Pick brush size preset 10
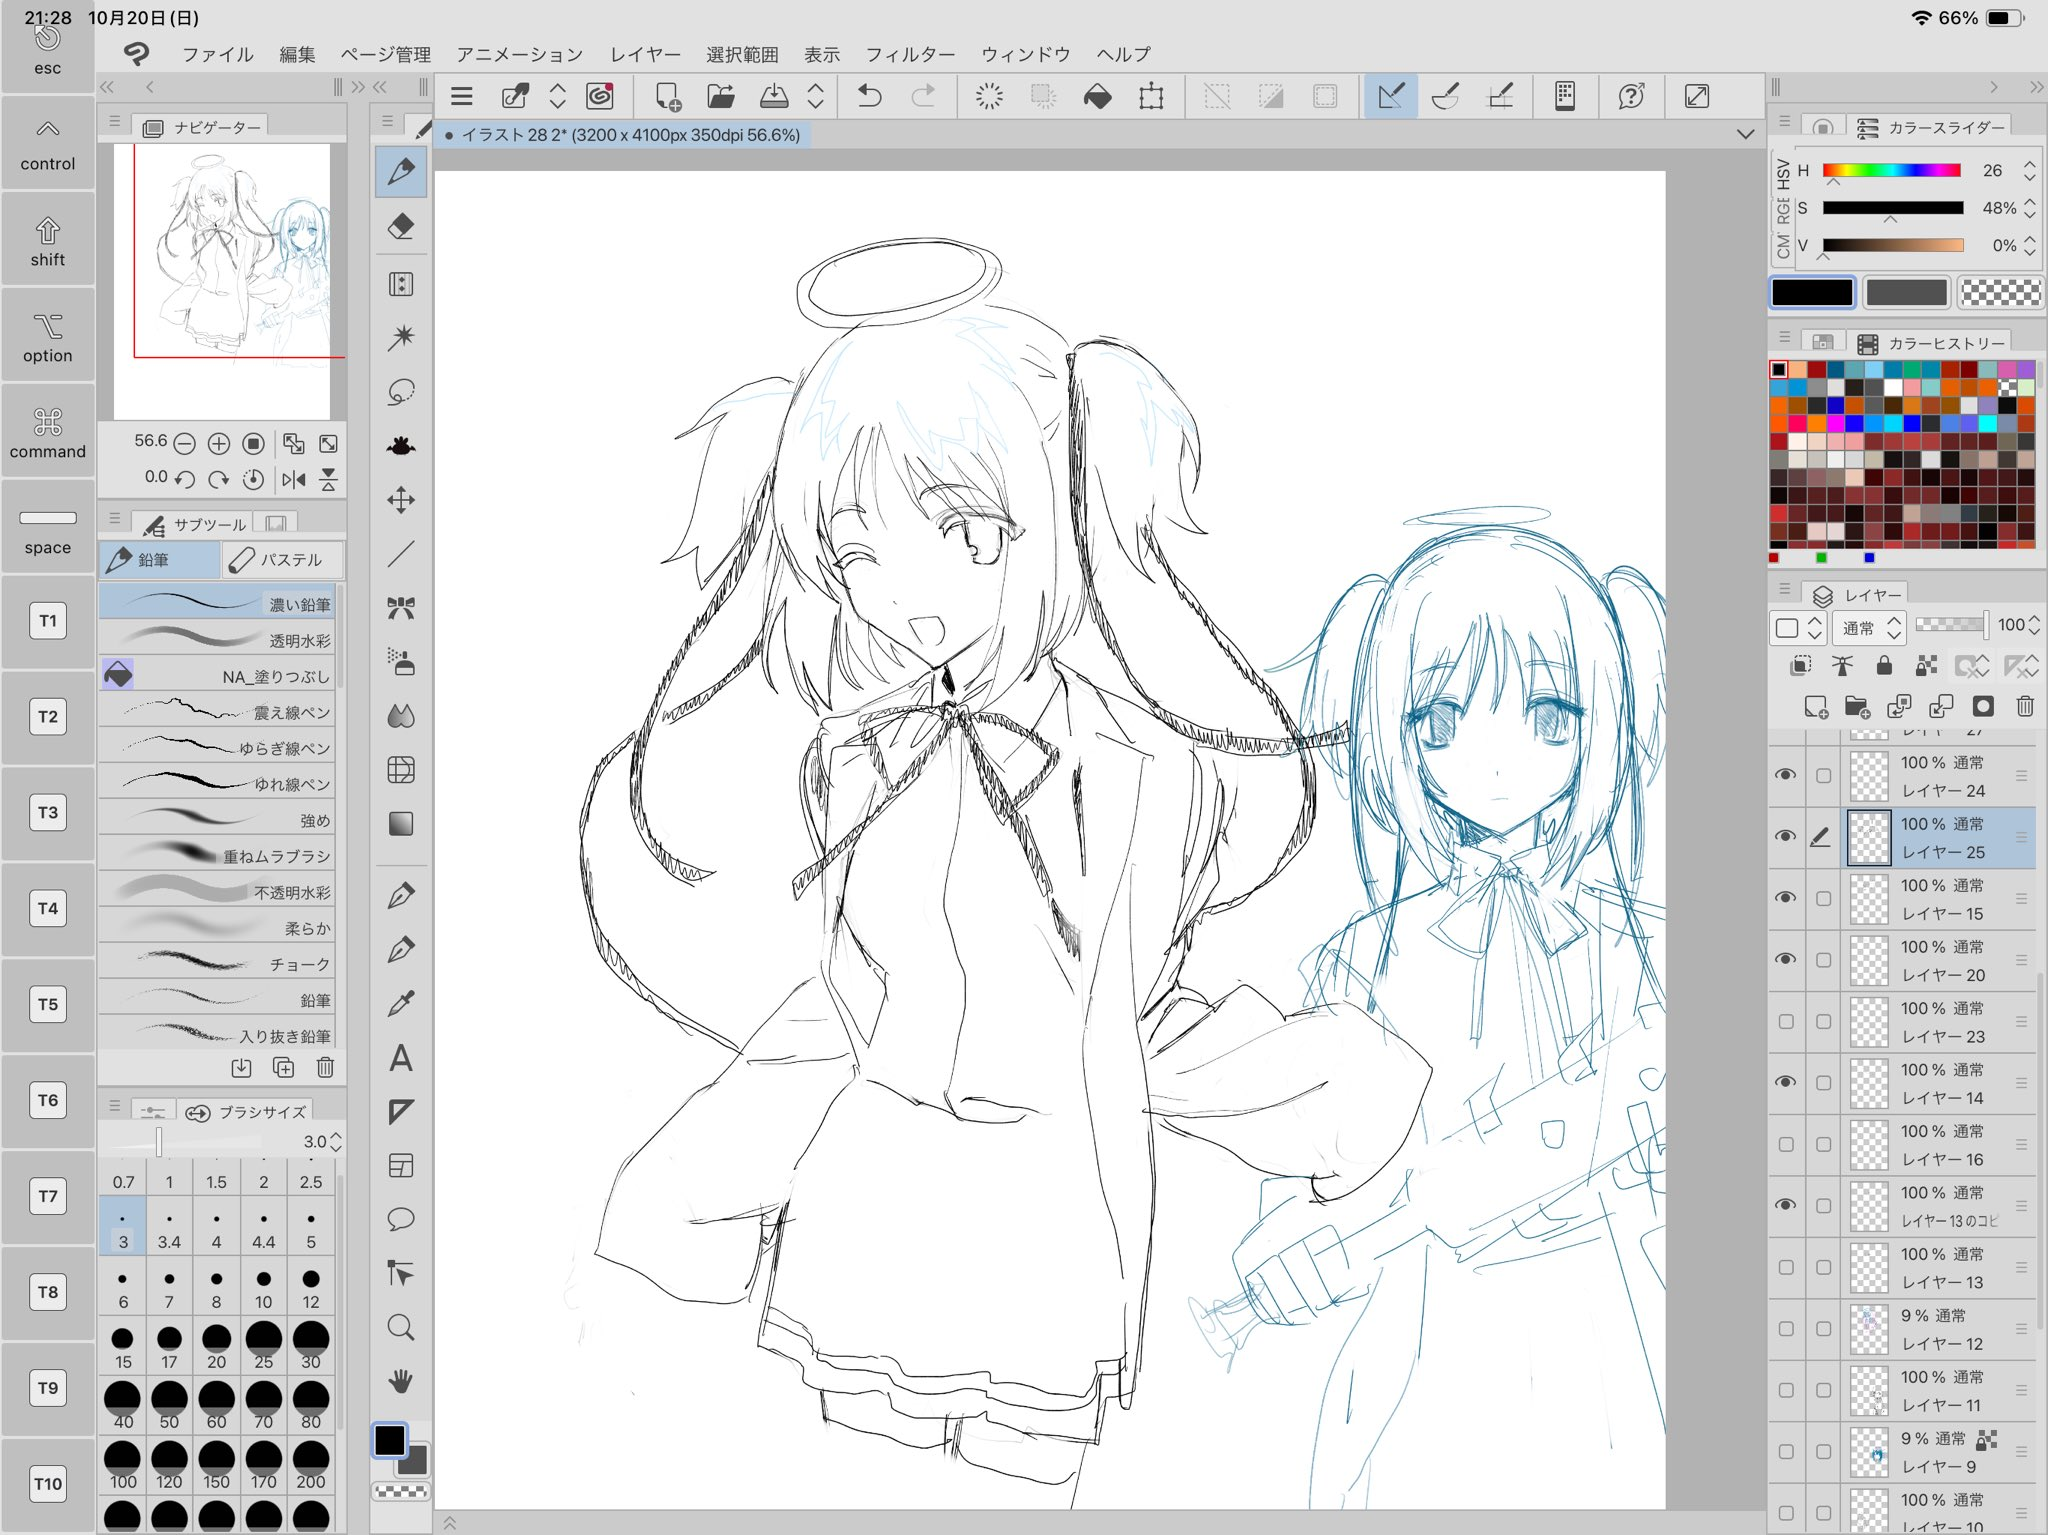Screen dimensions: 2048x1535 263,1287
